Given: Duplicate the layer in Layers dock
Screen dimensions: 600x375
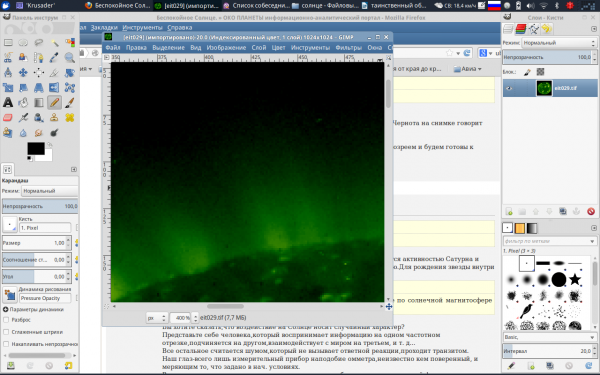Looking at the screenshot, I should (x=563, y=211).
